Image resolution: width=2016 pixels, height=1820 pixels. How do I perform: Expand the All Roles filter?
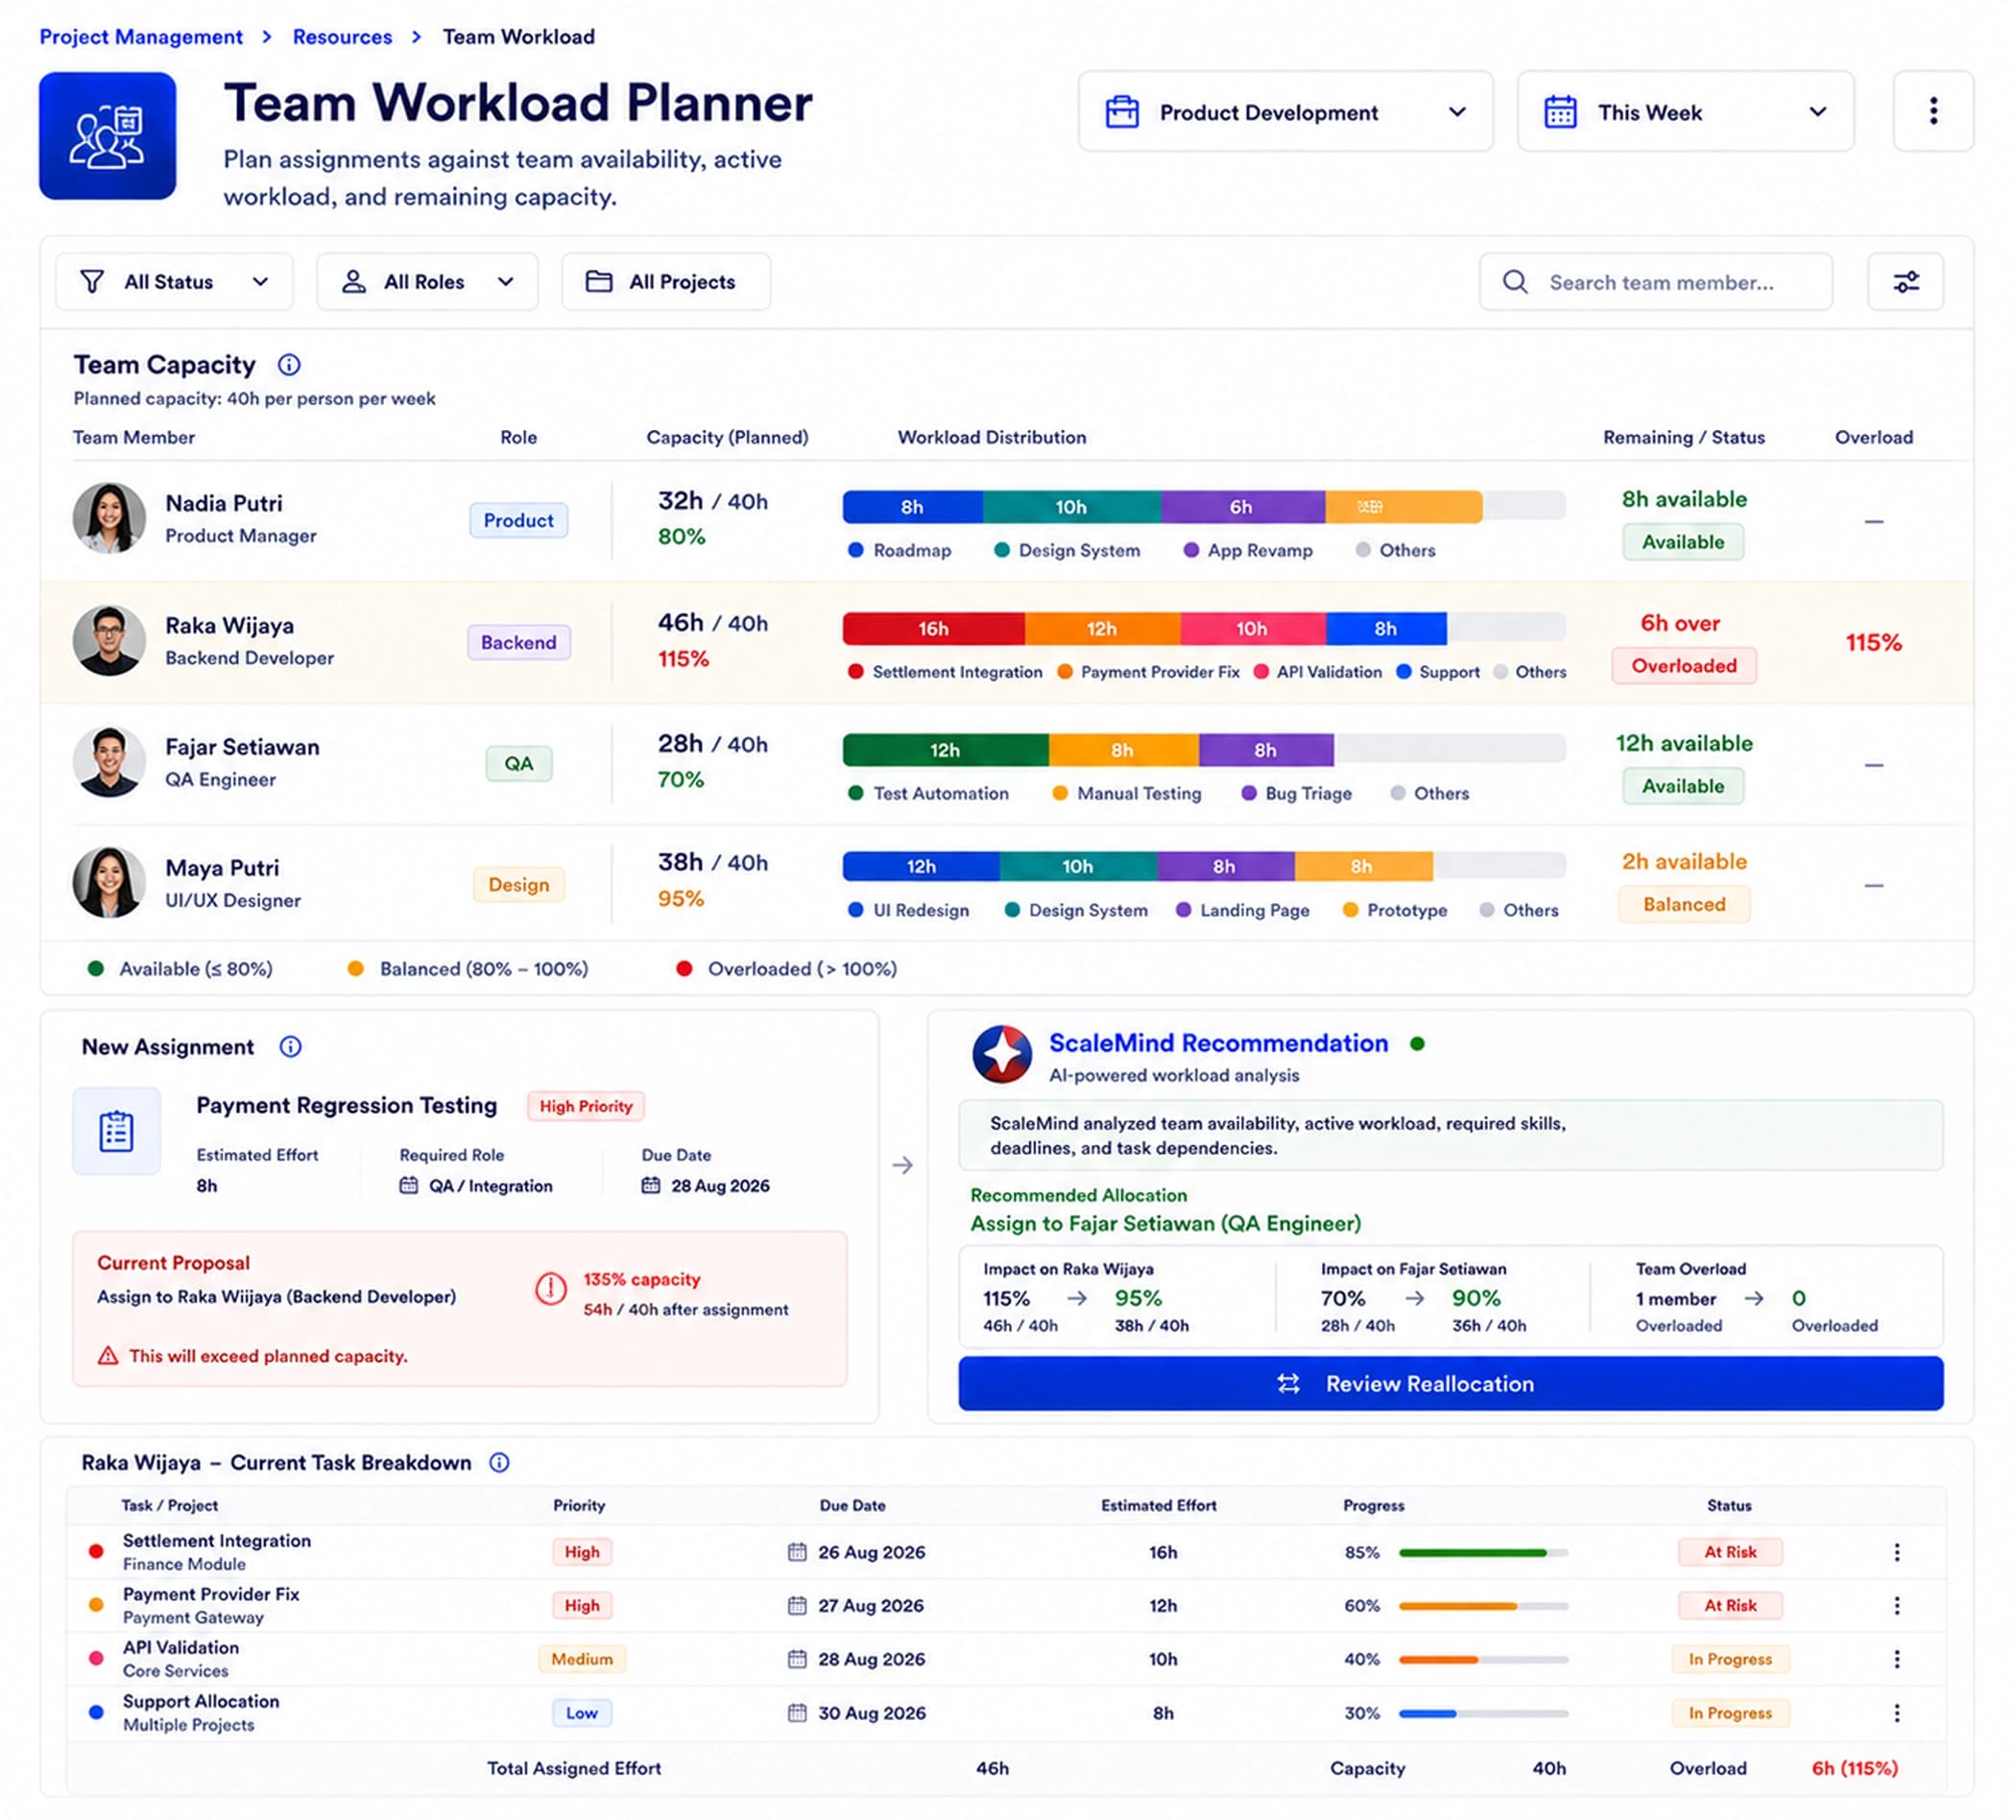(x=427, y=282)
